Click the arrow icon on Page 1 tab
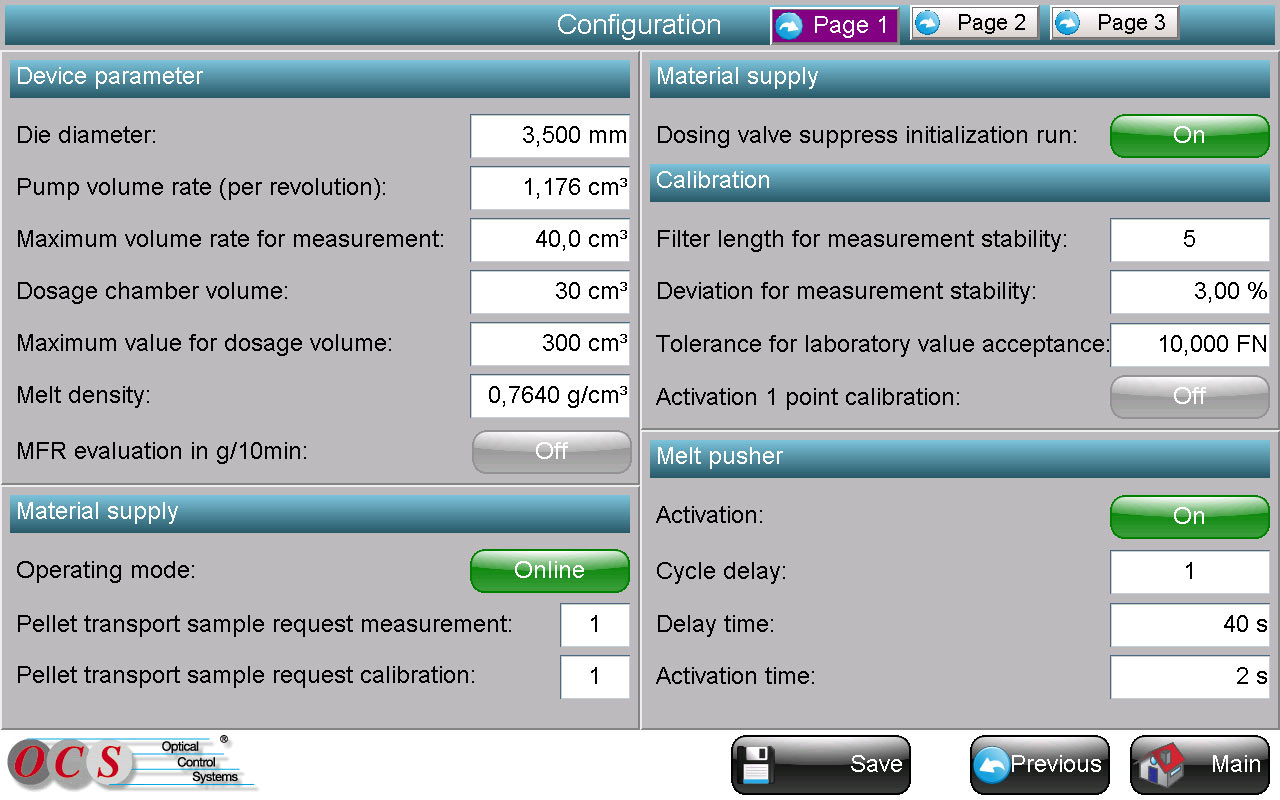 pos(789,26)
